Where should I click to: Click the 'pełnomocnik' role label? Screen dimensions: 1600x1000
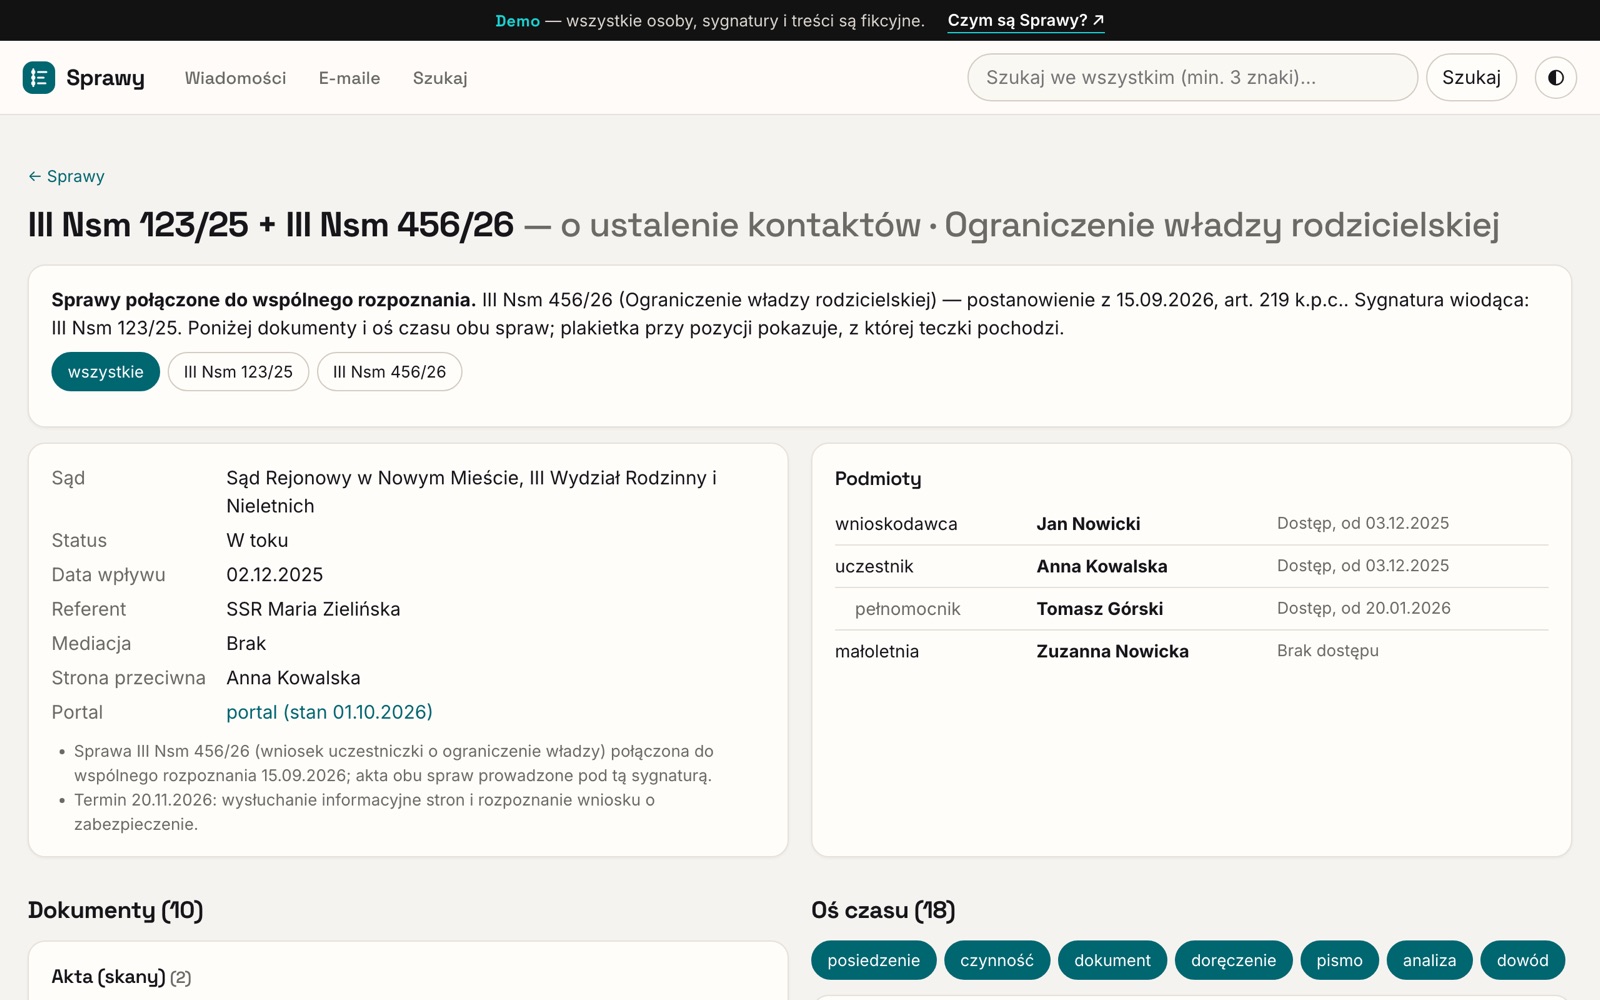tap(907, 609)
